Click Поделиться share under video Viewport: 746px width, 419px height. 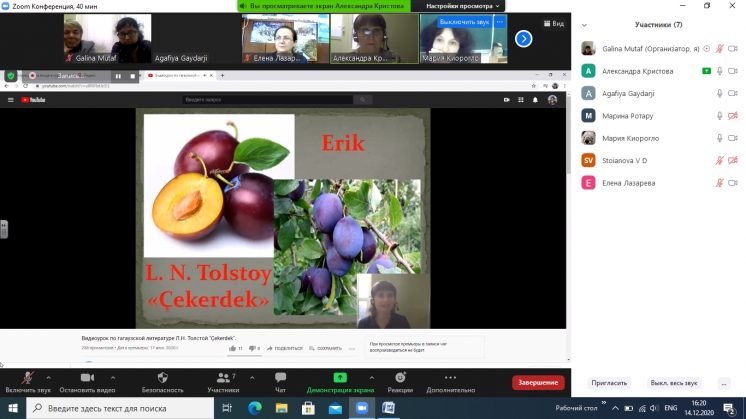point(285,349)
